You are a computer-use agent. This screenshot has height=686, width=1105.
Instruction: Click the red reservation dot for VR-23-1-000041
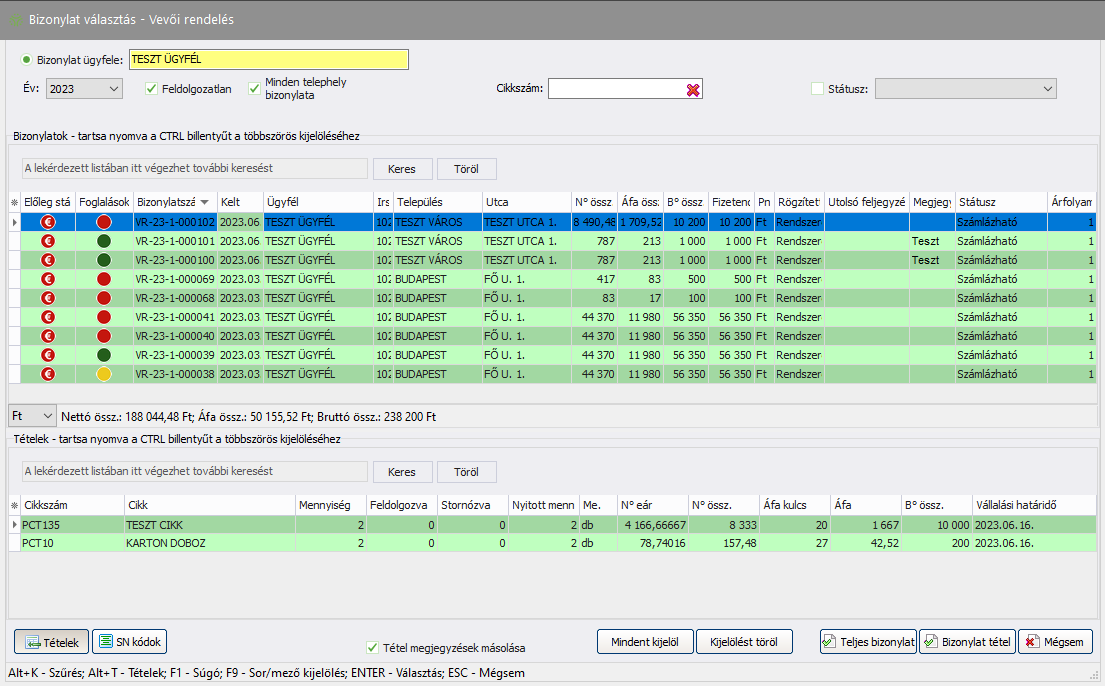coord(104,317)
